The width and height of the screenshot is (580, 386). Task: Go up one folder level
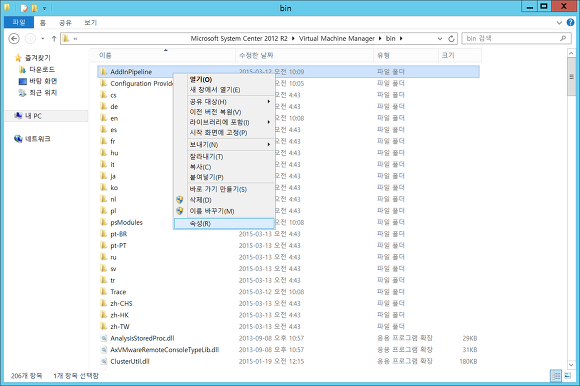[54, 38]
